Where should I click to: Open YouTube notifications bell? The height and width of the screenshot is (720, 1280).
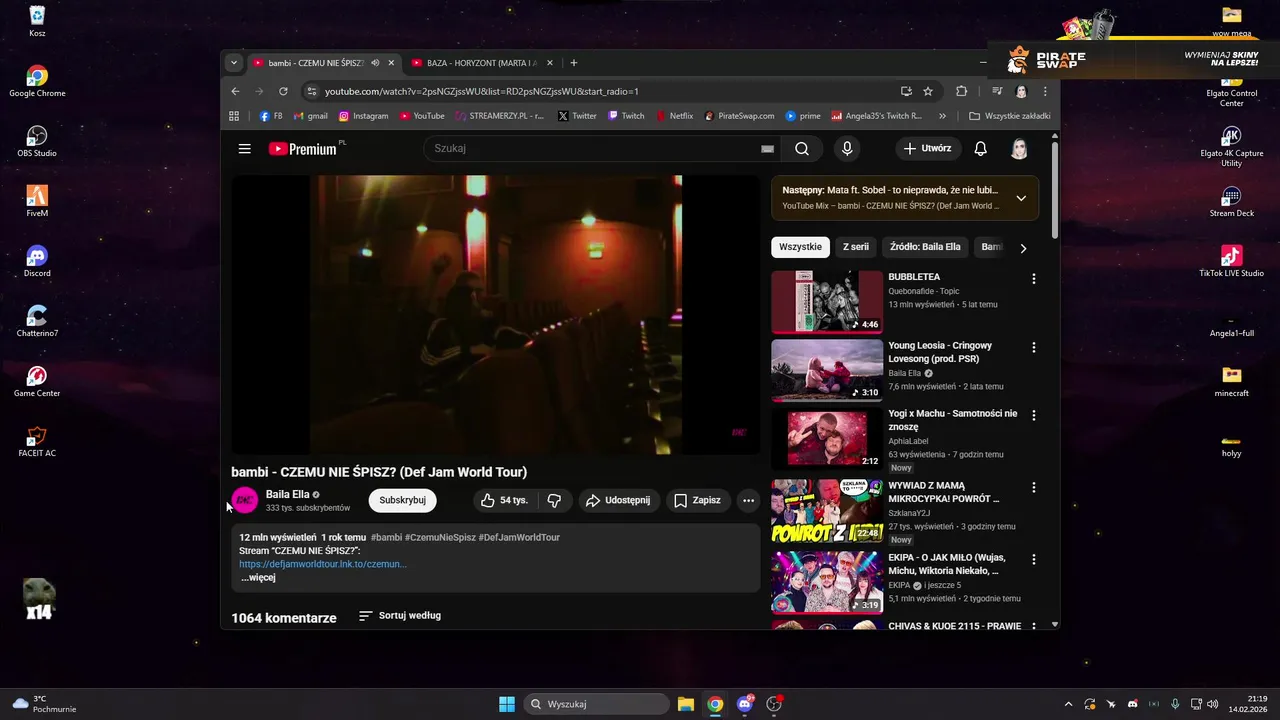tap(981, 149)
